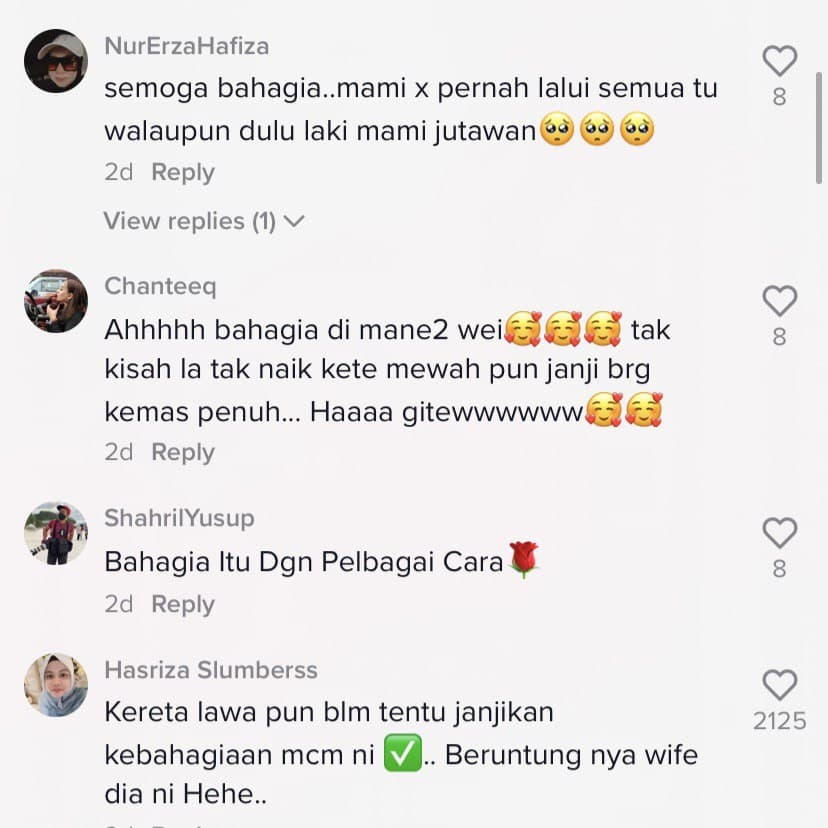Image resolution: width=828 pixels, height=828 pixels.
Task: Click the comments scrollbar on the right
Action: [818, 128]
